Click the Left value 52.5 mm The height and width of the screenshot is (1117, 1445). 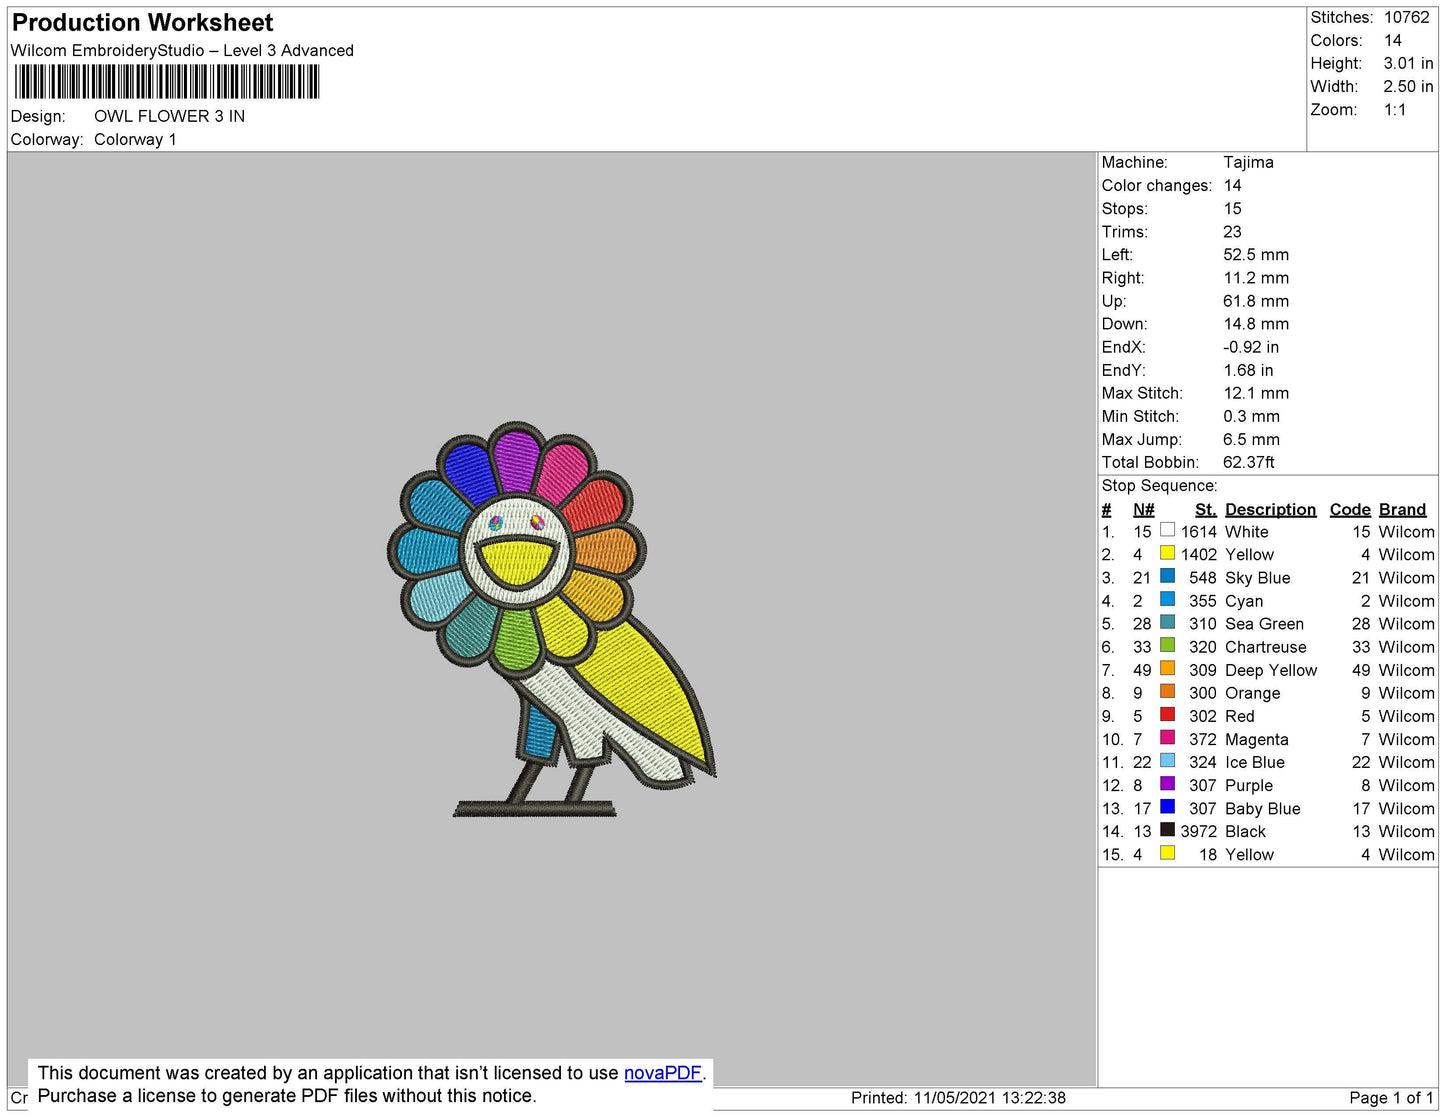click(1256, 254)
